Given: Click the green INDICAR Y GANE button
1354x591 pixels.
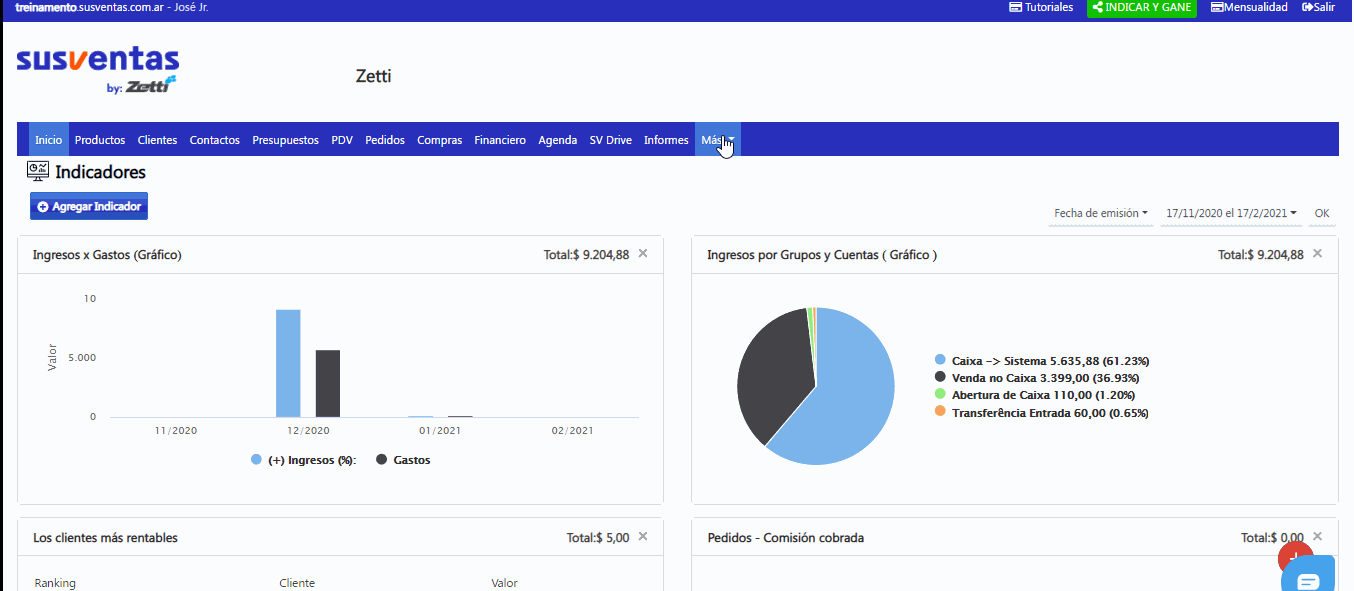Looking at the screenshot, I should click(x=1142, y=8).
